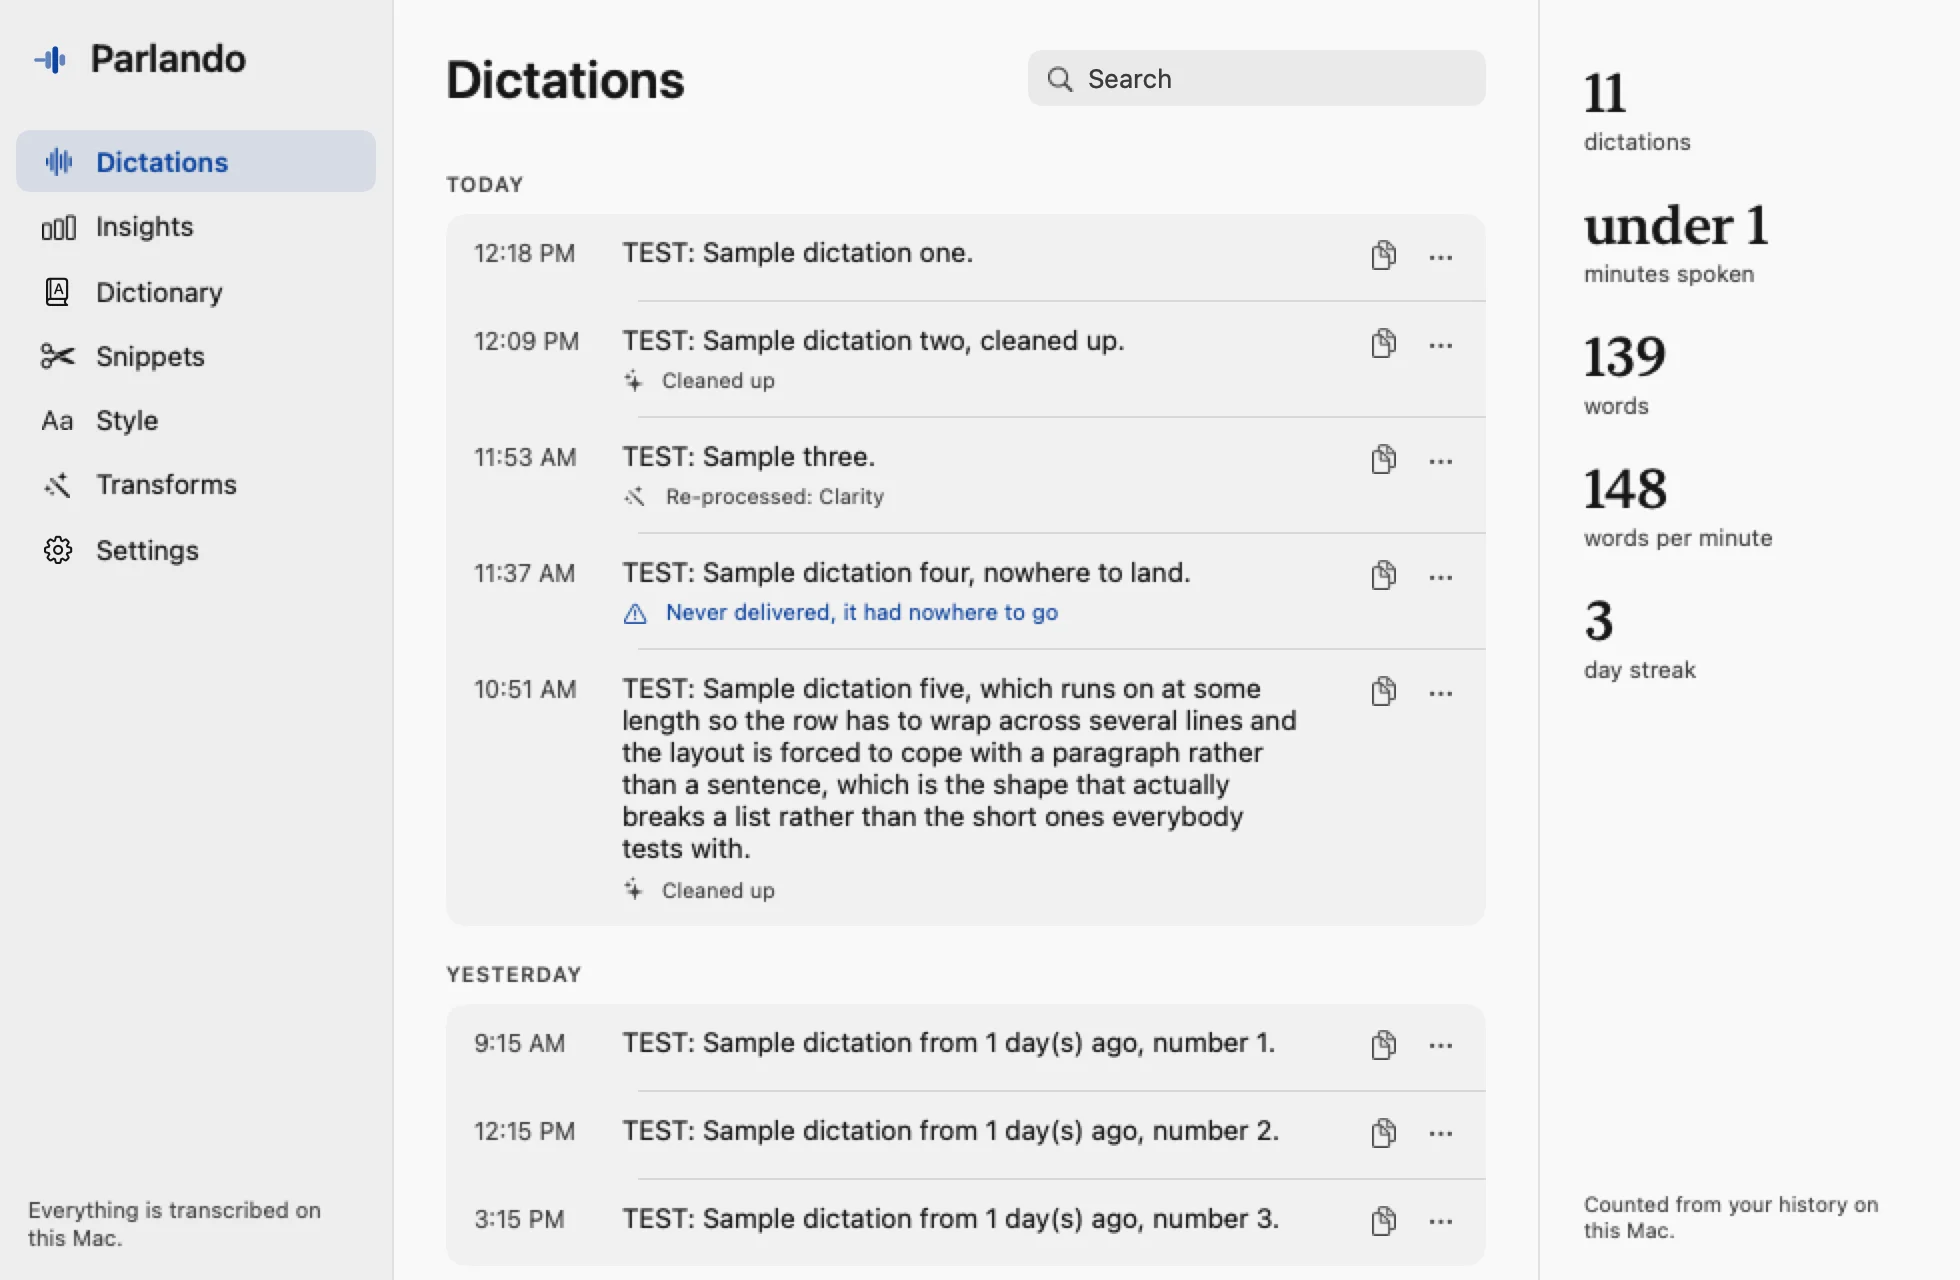Copy the 12:09 PM dictation two text
The width and height of the screenshot is (1960, 1280).
1383,343
